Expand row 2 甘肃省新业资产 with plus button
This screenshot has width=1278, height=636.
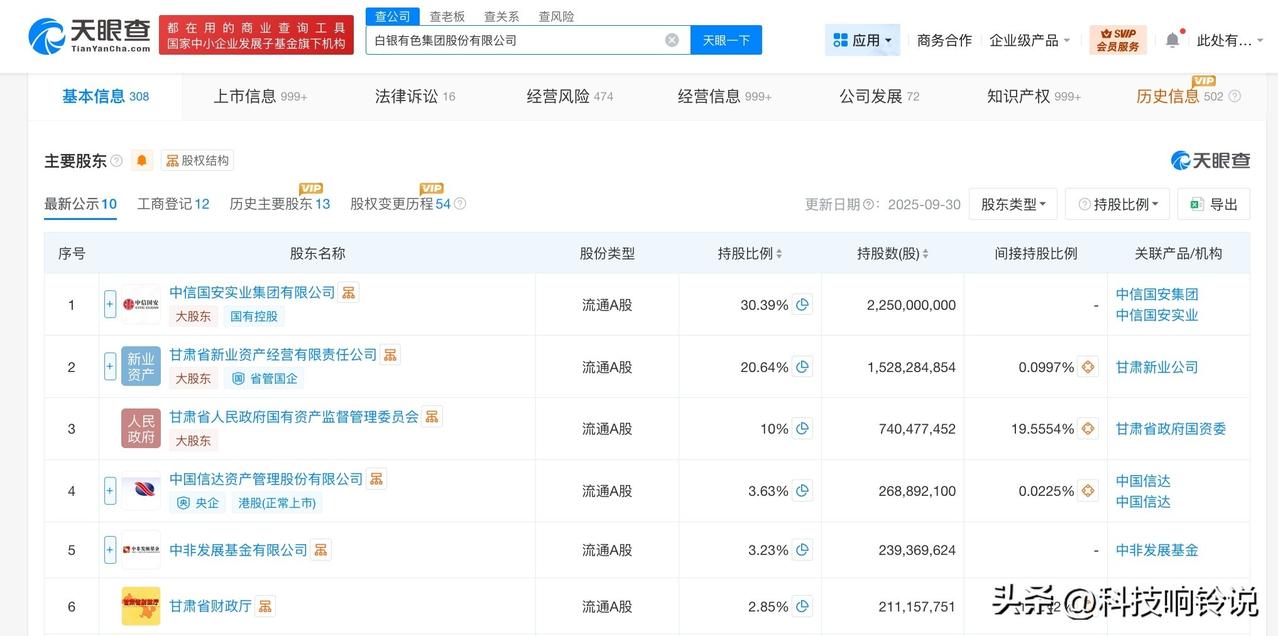tap(110, 366)
